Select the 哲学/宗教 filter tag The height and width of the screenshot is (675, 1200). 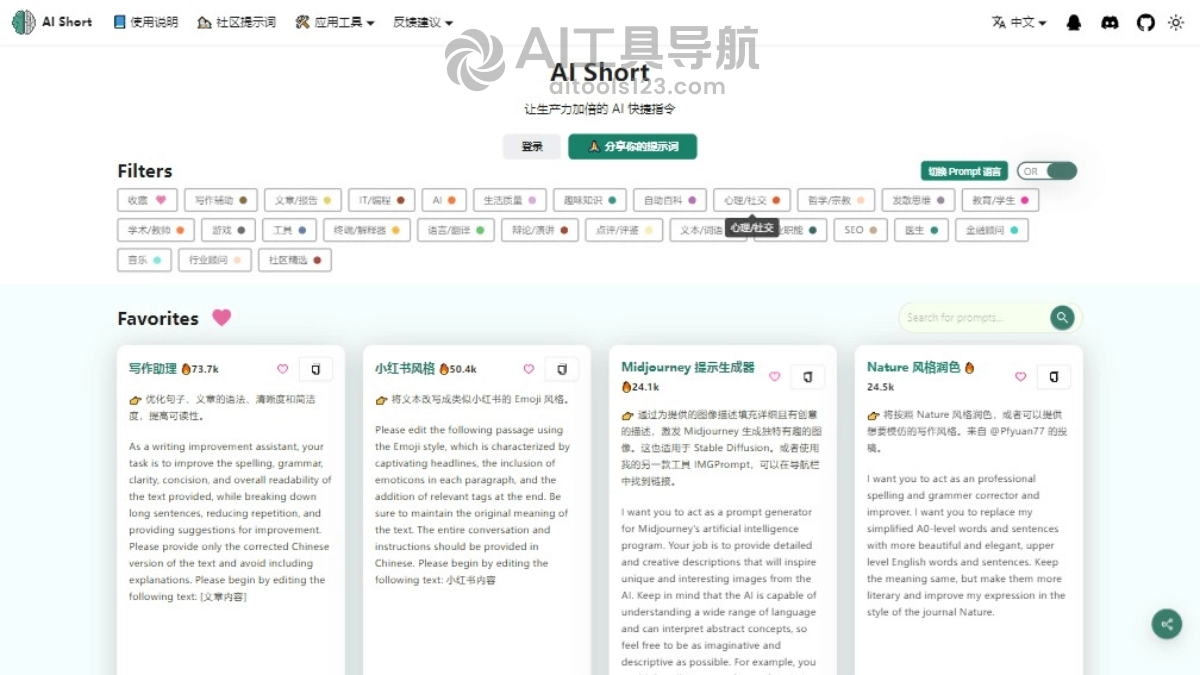click(836, 200)
